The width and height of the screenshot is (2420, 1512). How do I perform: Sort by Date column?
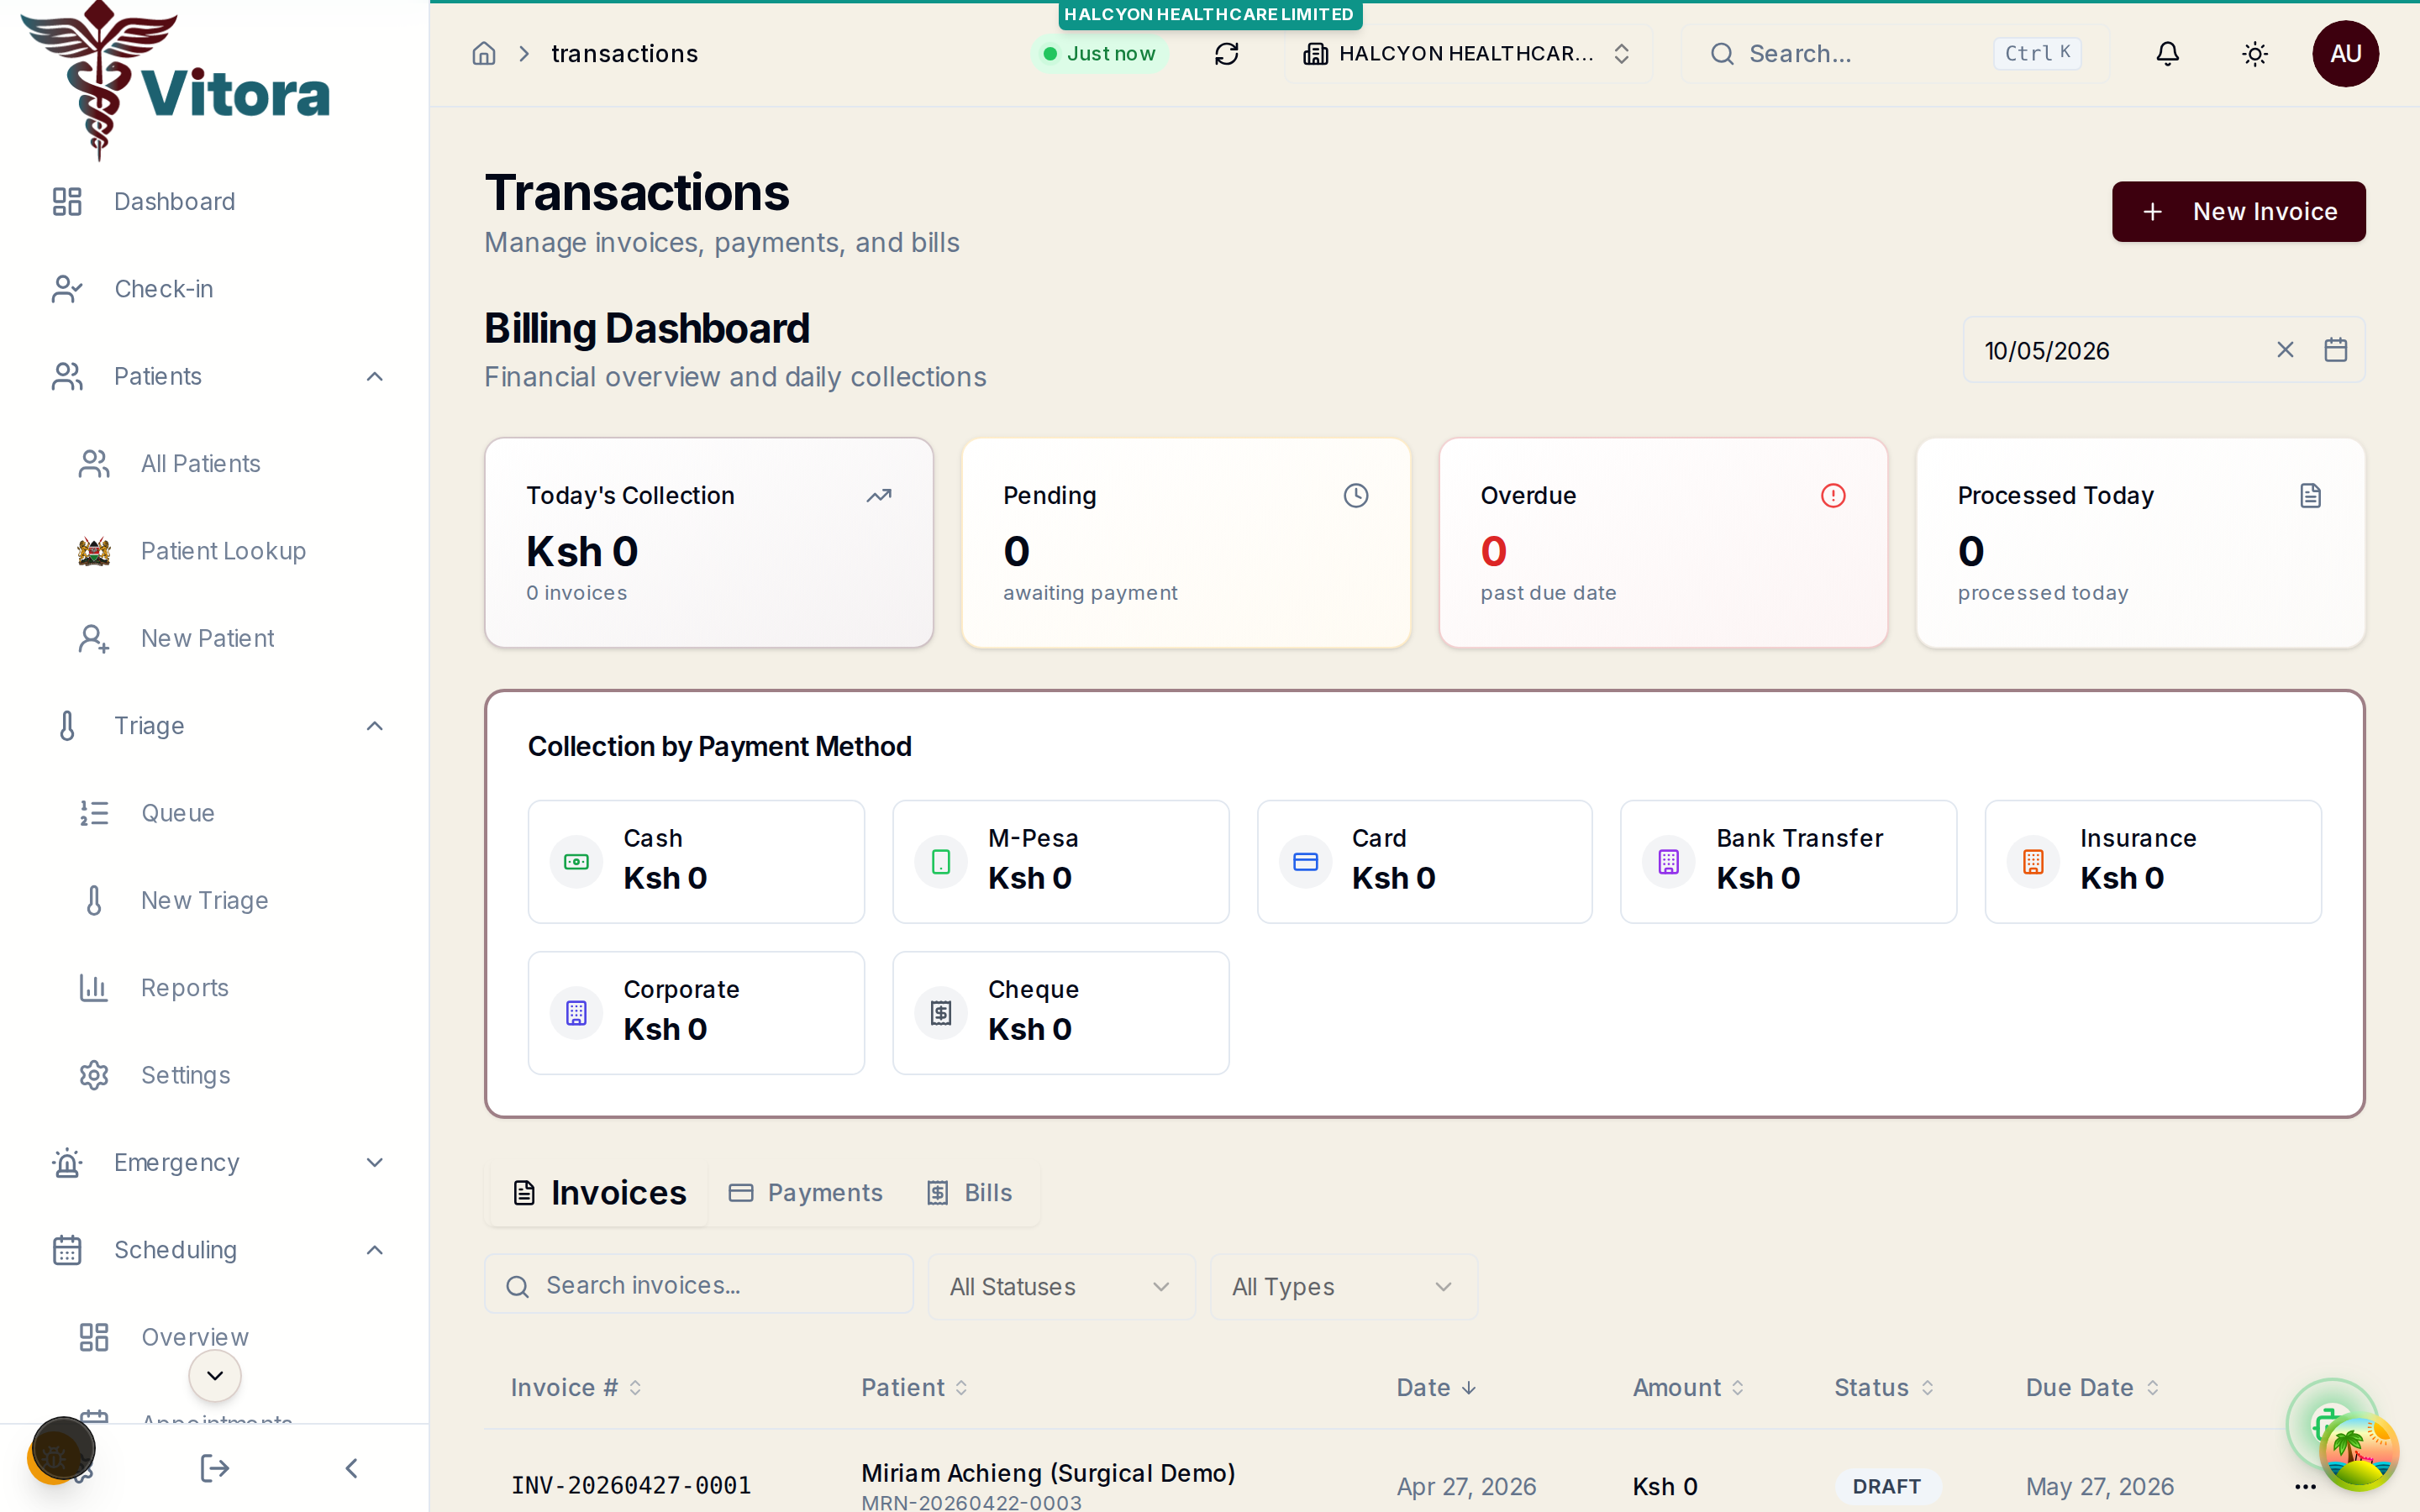point(1436,1388)
